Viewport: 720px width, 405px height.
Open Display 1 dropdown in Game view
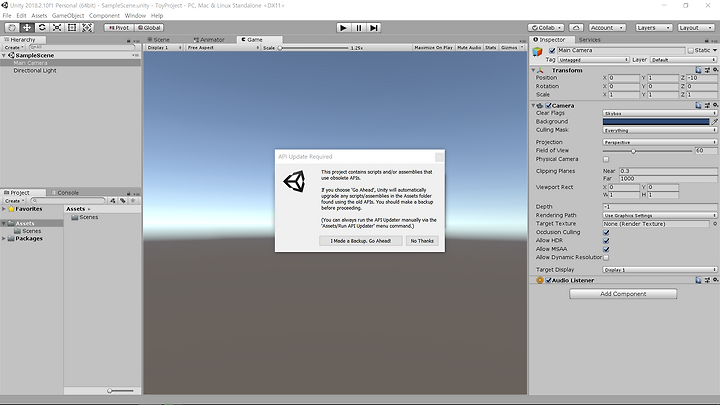(x=164, y=48)
